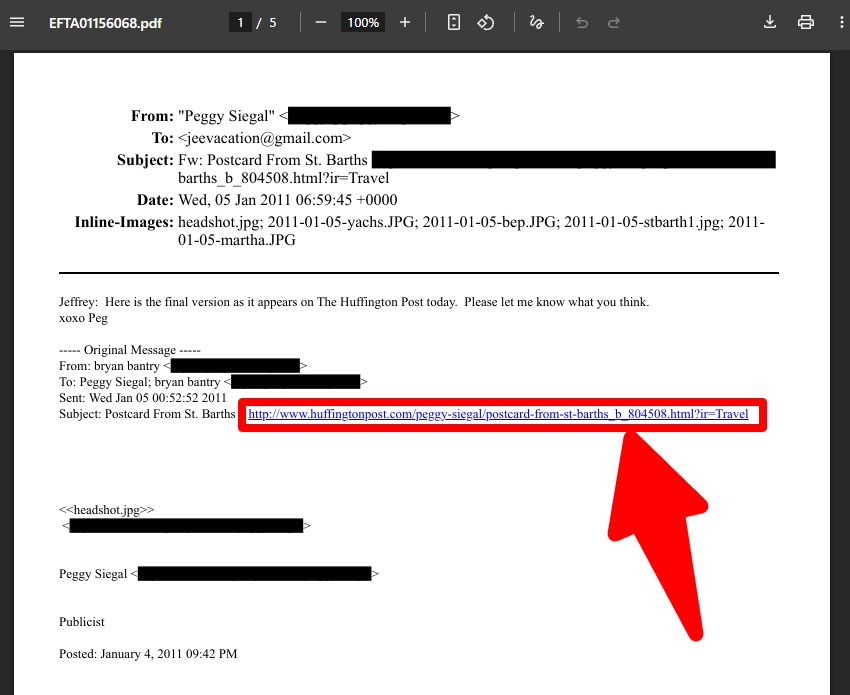Click the current page number field
The height and width of the screenshot is (695, 850).
pyautogui.click(x=239, y=22)
